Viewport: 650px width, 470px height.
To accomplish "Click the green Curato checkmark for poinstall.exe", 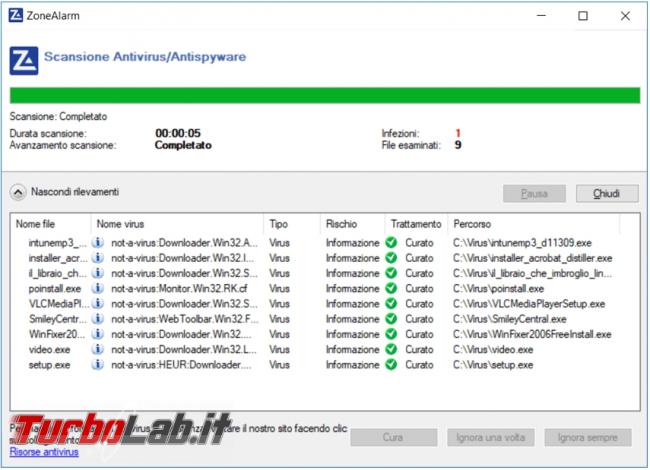I will tap(391, 288).
